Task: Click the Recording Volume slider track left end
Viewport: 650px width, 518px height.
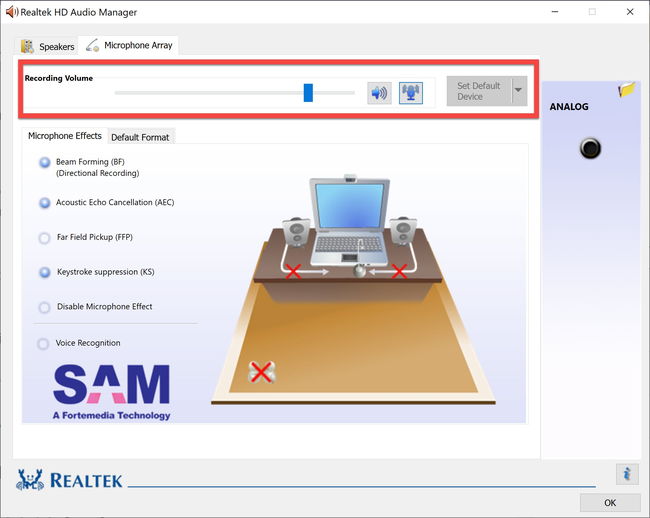Action: click(117, 93)
